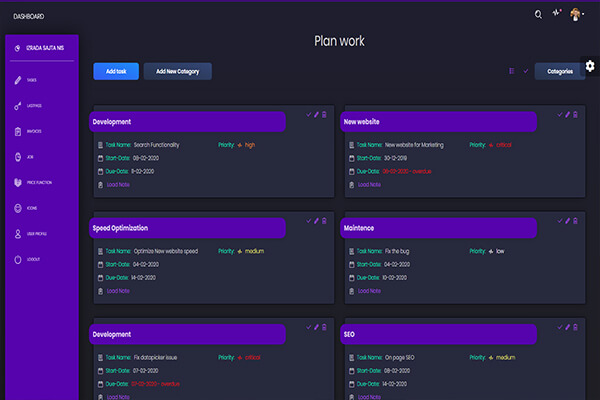Mark SEO card complete with checkmark
The image size is (600, 400).
tap(560, 327)
